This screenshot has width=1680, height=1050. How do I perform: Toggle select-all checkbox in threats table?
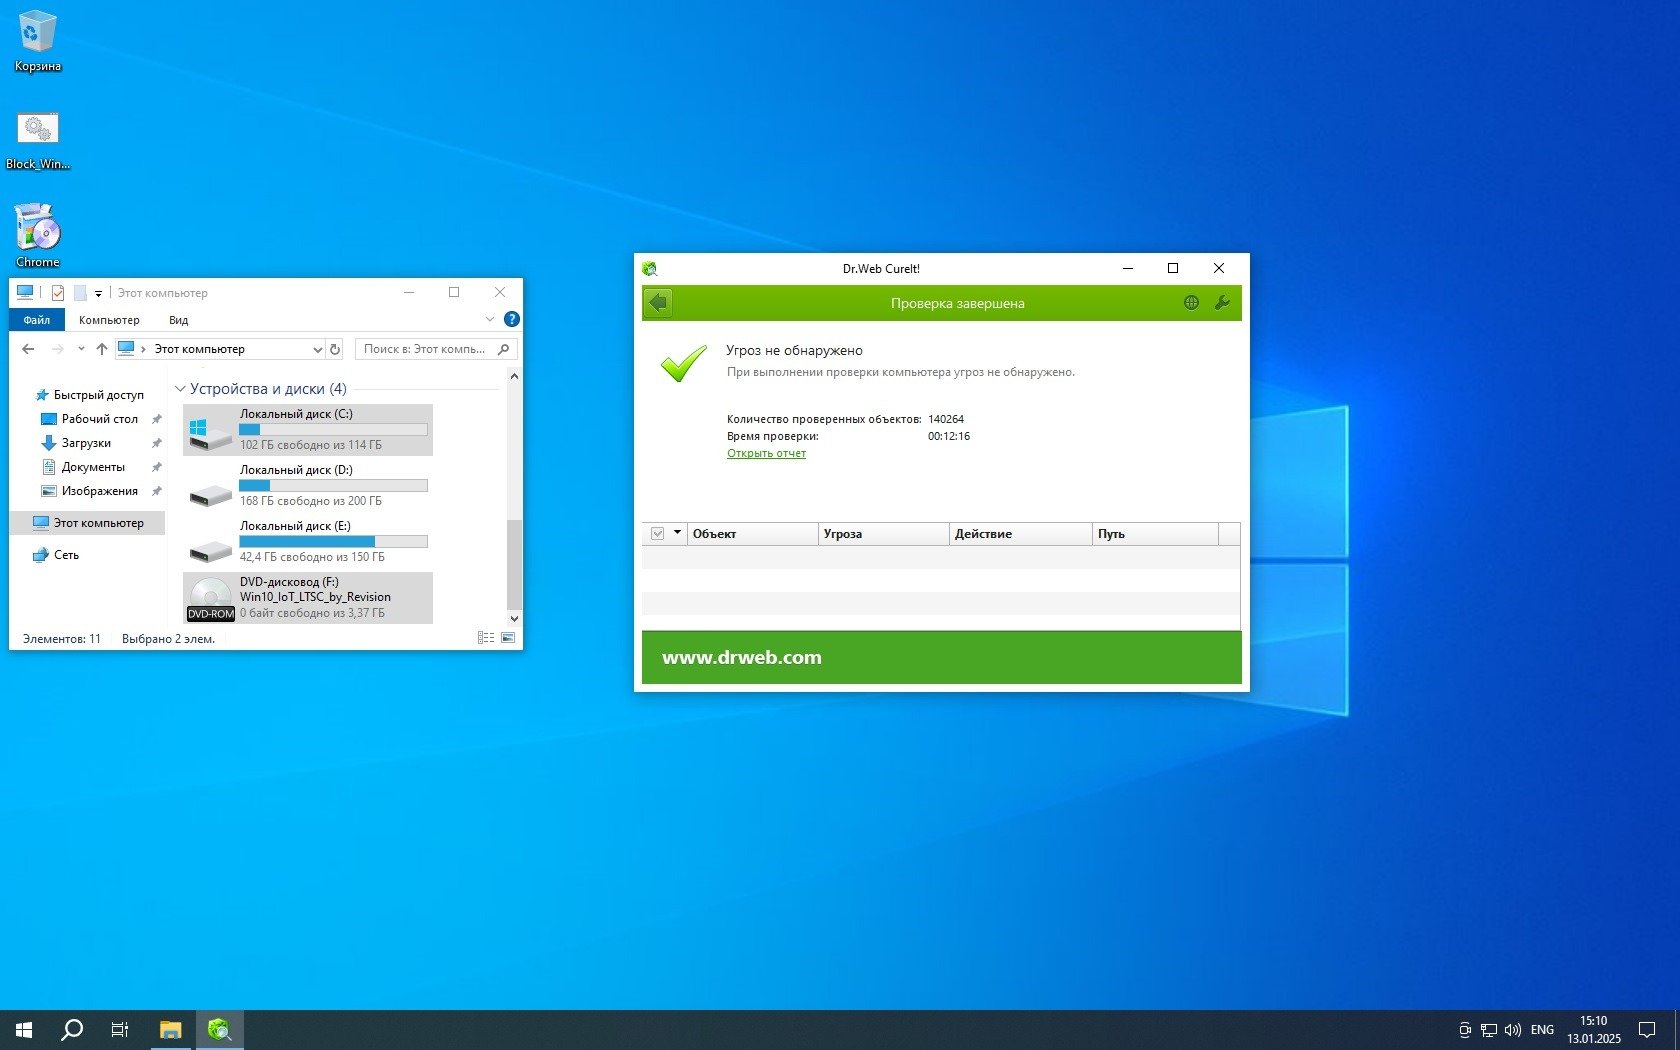657,534
